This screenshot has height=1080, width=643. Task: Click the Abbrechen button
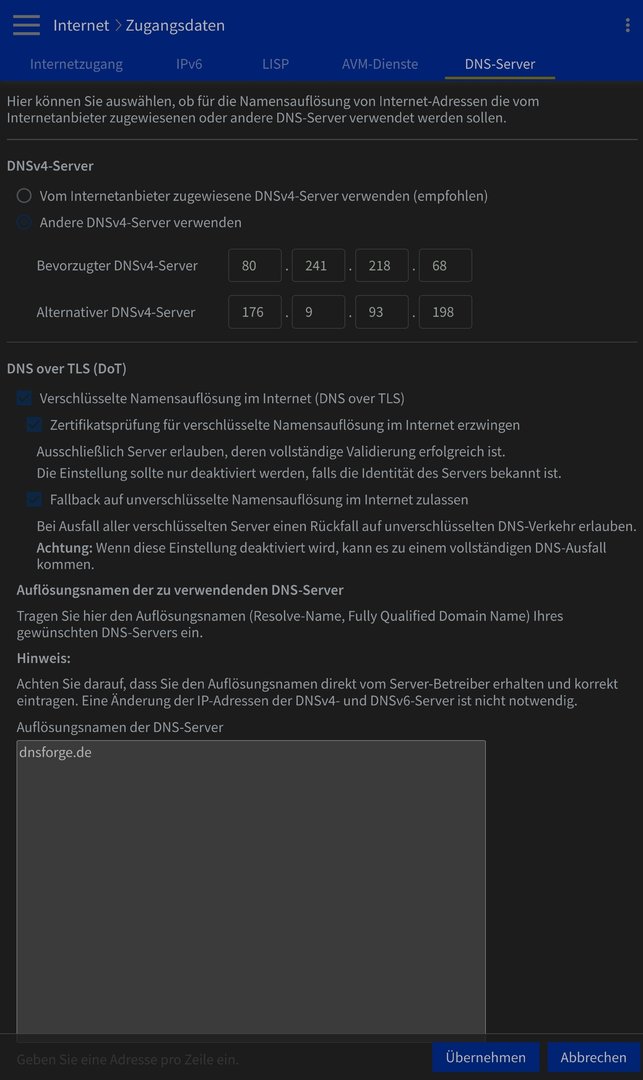[593, 1057]
